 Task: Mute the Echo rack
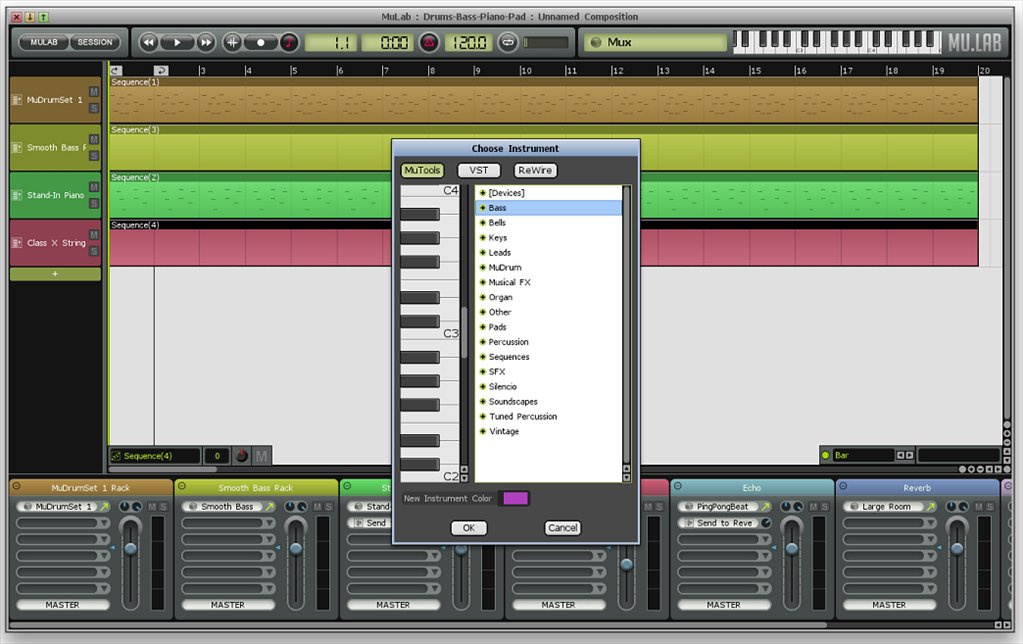(814, 506)
